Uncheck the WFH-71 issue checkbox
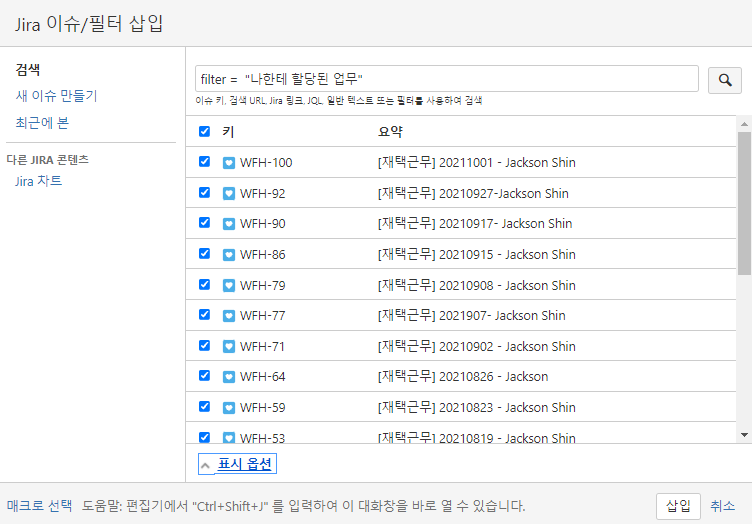The image size is (752, 524). (x=204, y=345)
